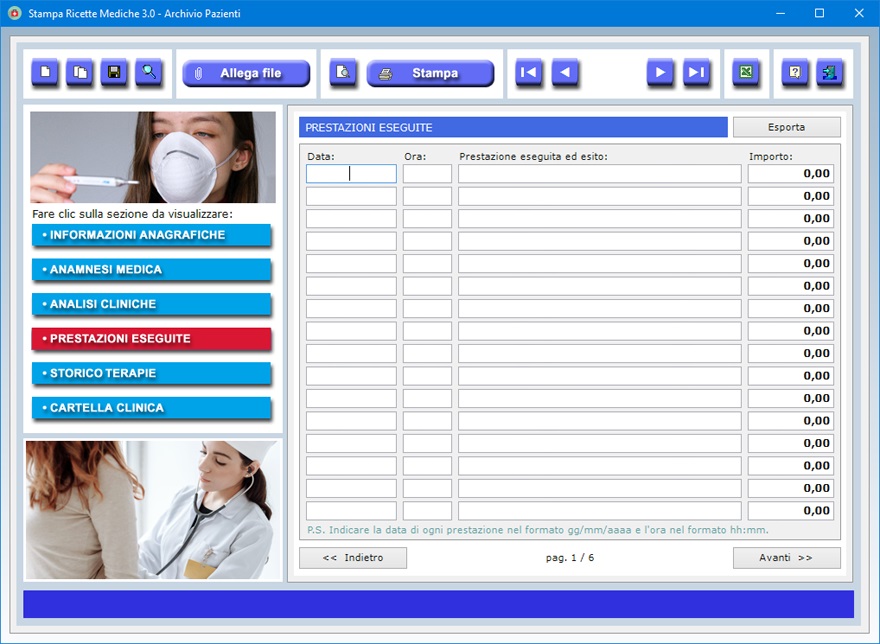This screenshot has width=880, height=644.
Task: Click the Save floppy disk icon
Action: pos(114,72)
